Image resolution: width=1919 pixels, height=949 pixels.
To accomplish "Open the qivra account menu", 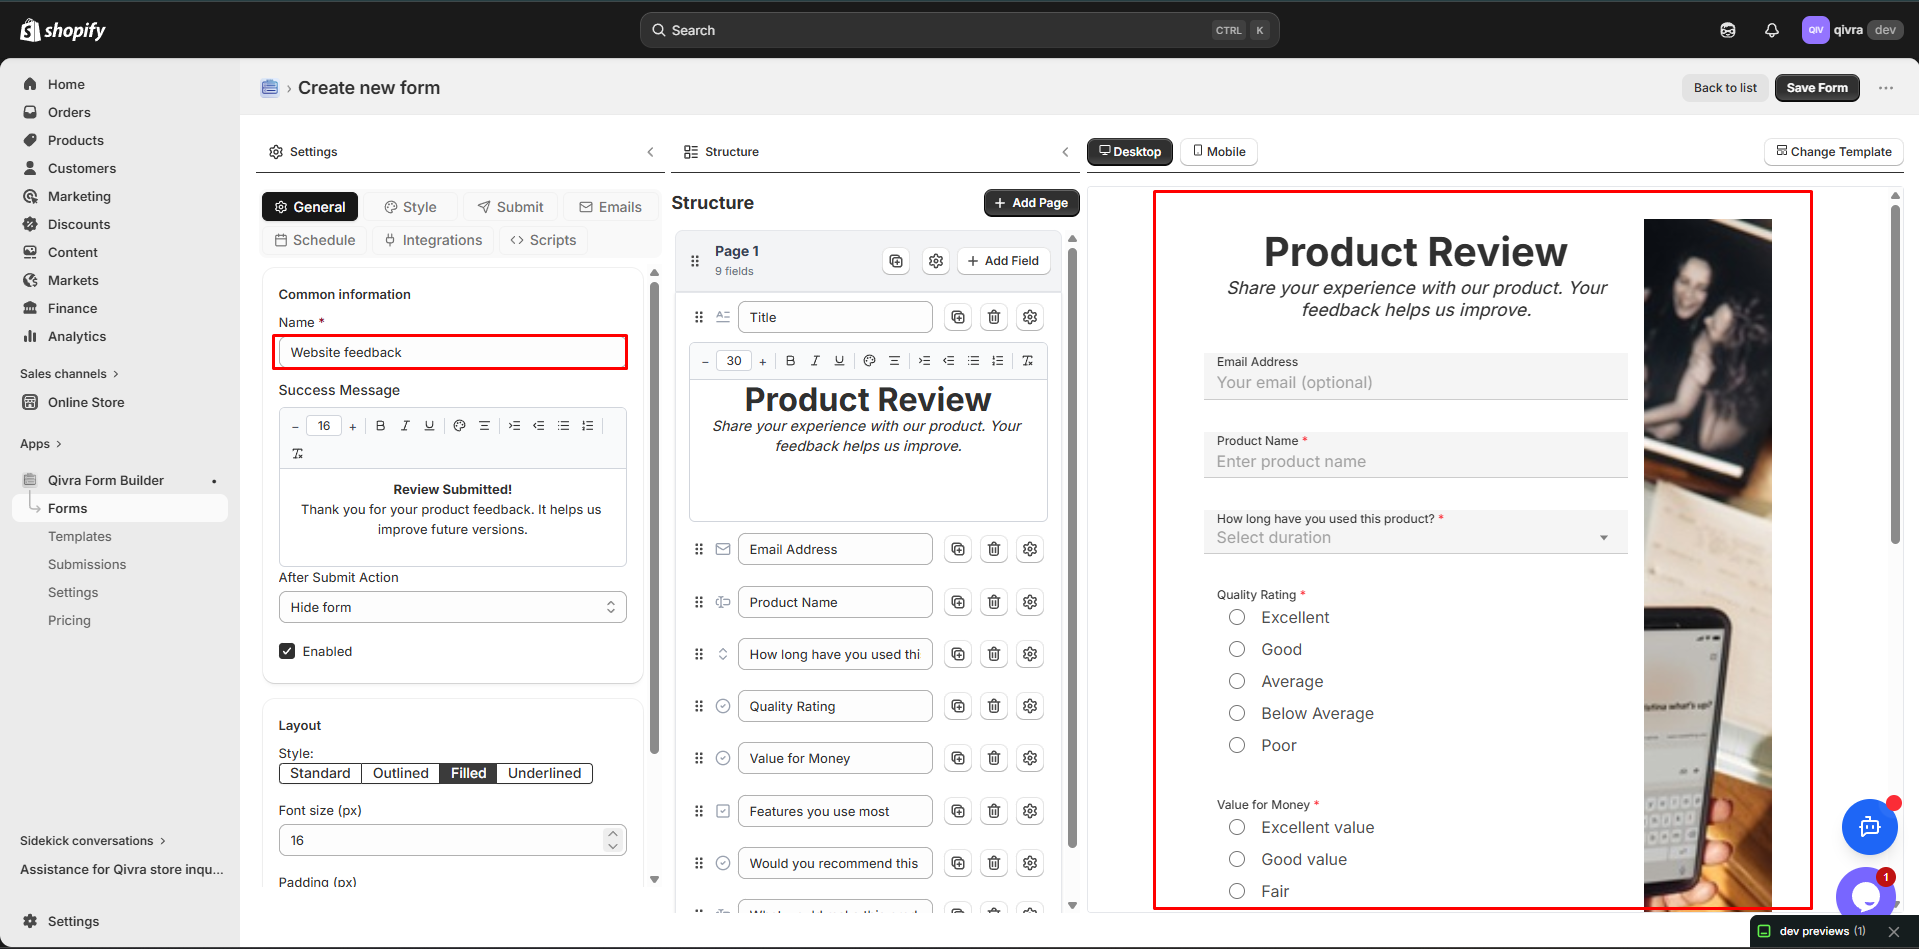I will pos(1851,30).
